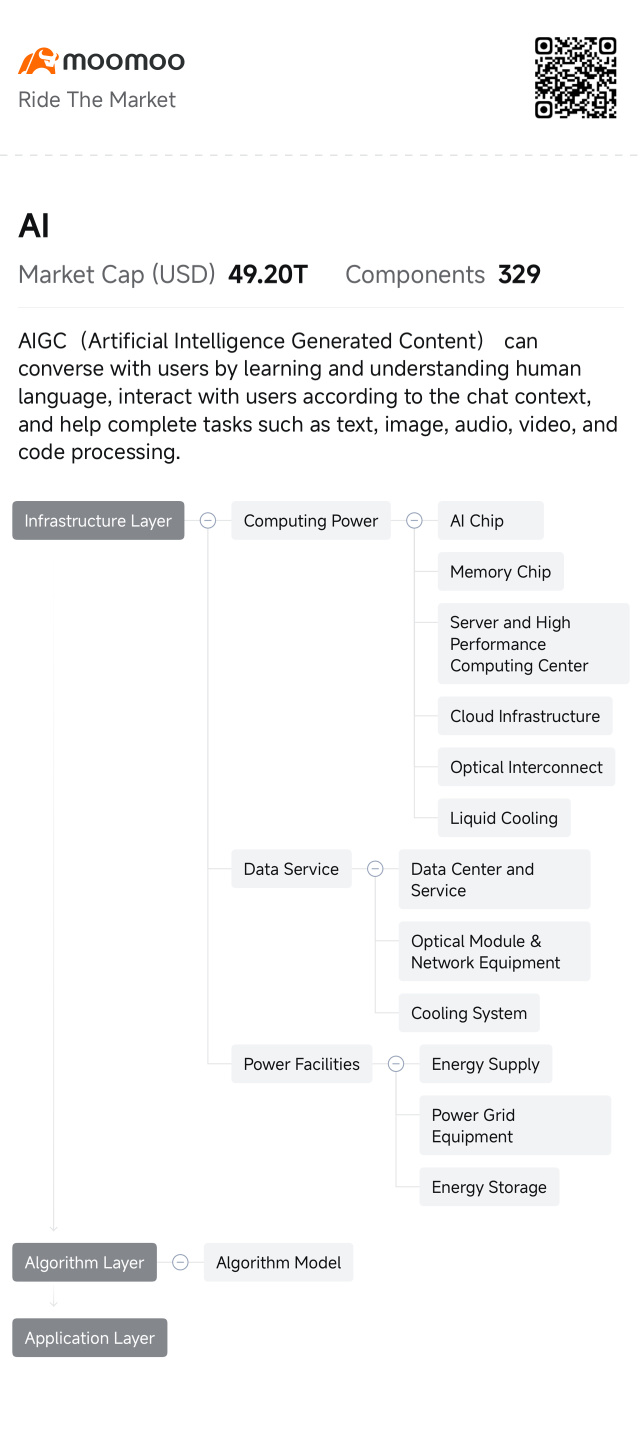Select Server and High Performance Computing Center
The width and height of the screenshot is (642, 1455).
(x=534, y=644)
